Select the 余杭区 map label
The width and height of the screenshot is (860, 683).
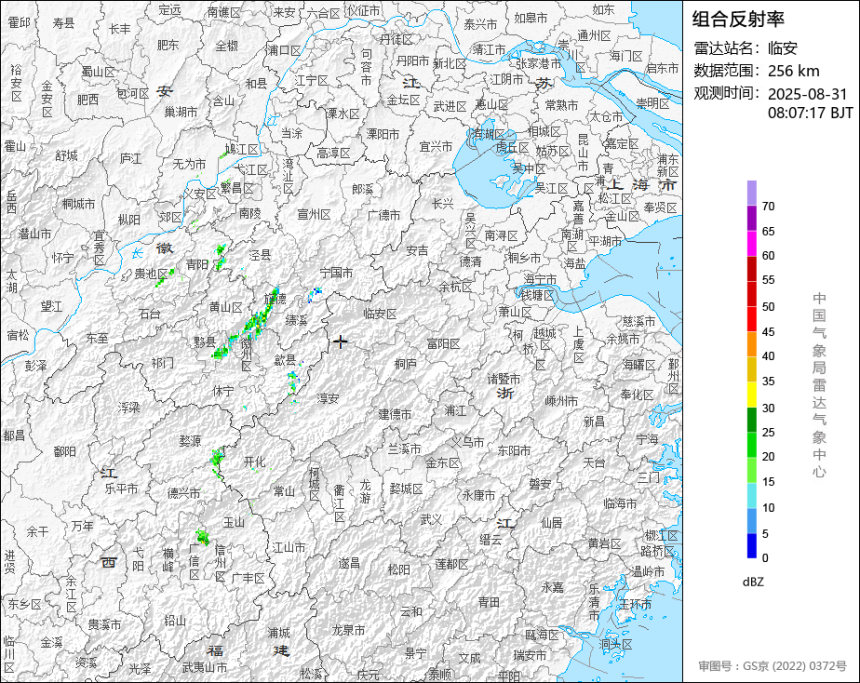click(x=455, y=287)
